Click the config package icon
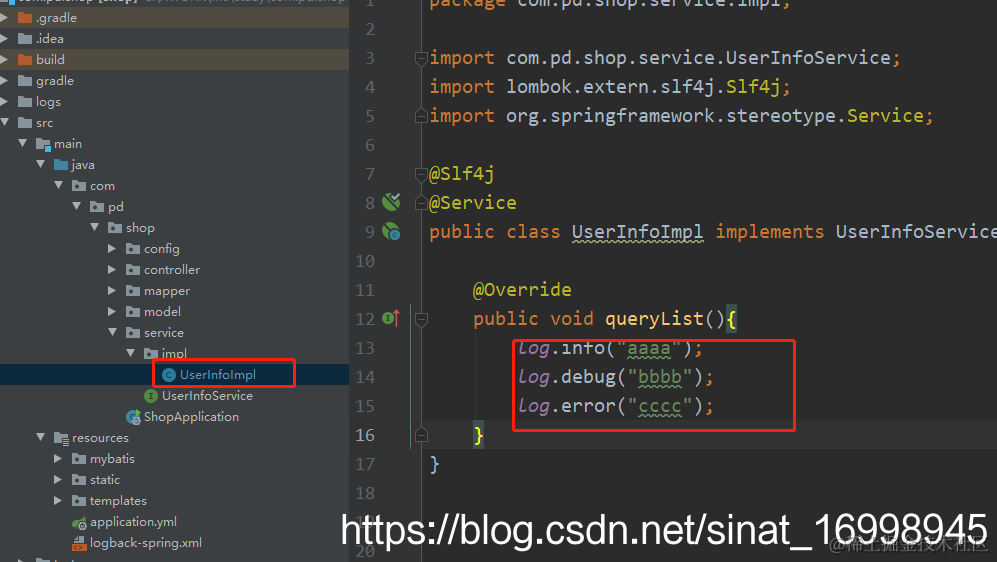This screenshot has width=997, height=562. click(x=133, y=249)
